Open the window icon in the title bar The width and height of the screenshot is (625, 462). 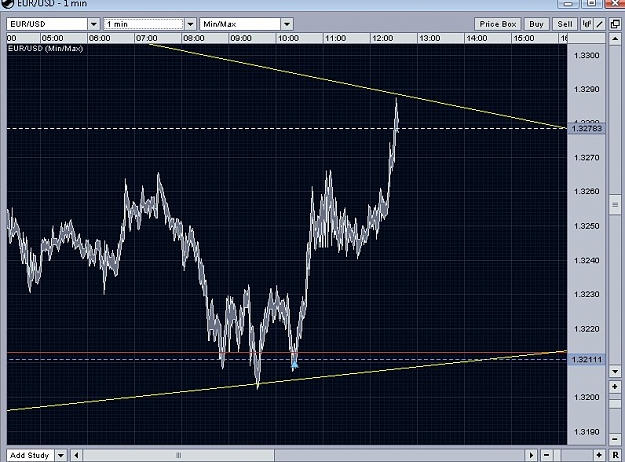click(x=8, y=4)
